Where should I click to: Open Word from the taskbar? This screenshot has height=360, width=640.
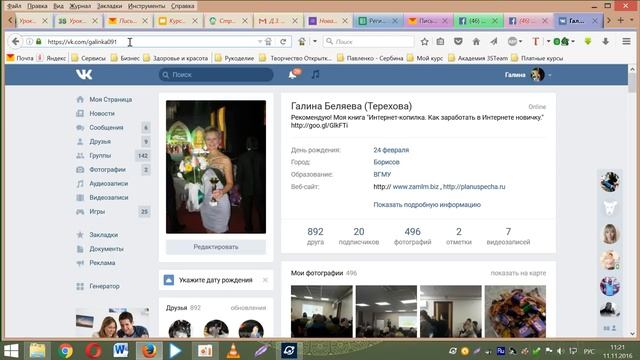pos(121,351)
